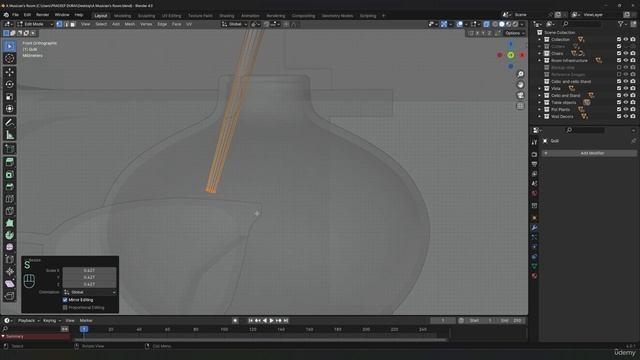Choose the Spin tool
The width and height of the screenshot is (640, 360).
click(x=9, y=235)
